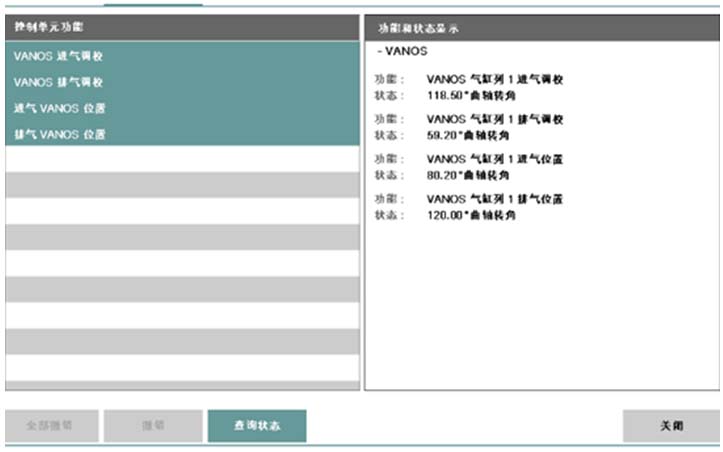Pick the "排气 VANOS 位置" list entry
The width and height of the screenshot is (723, 452).
(60, 134)
